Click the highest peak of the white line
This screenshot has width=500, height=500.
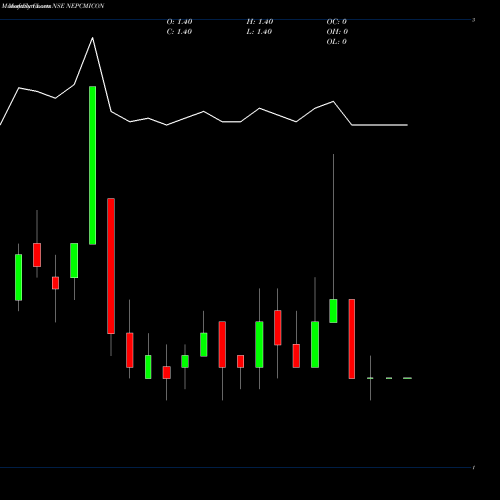[x=93, y=38]
